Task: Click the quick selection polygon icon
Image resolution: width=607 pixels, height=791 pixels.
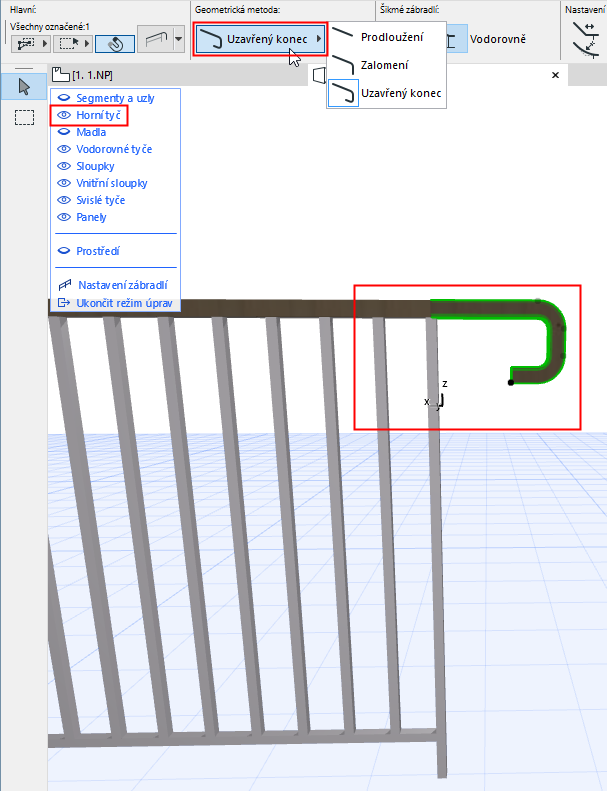Action: click(26, 44)
